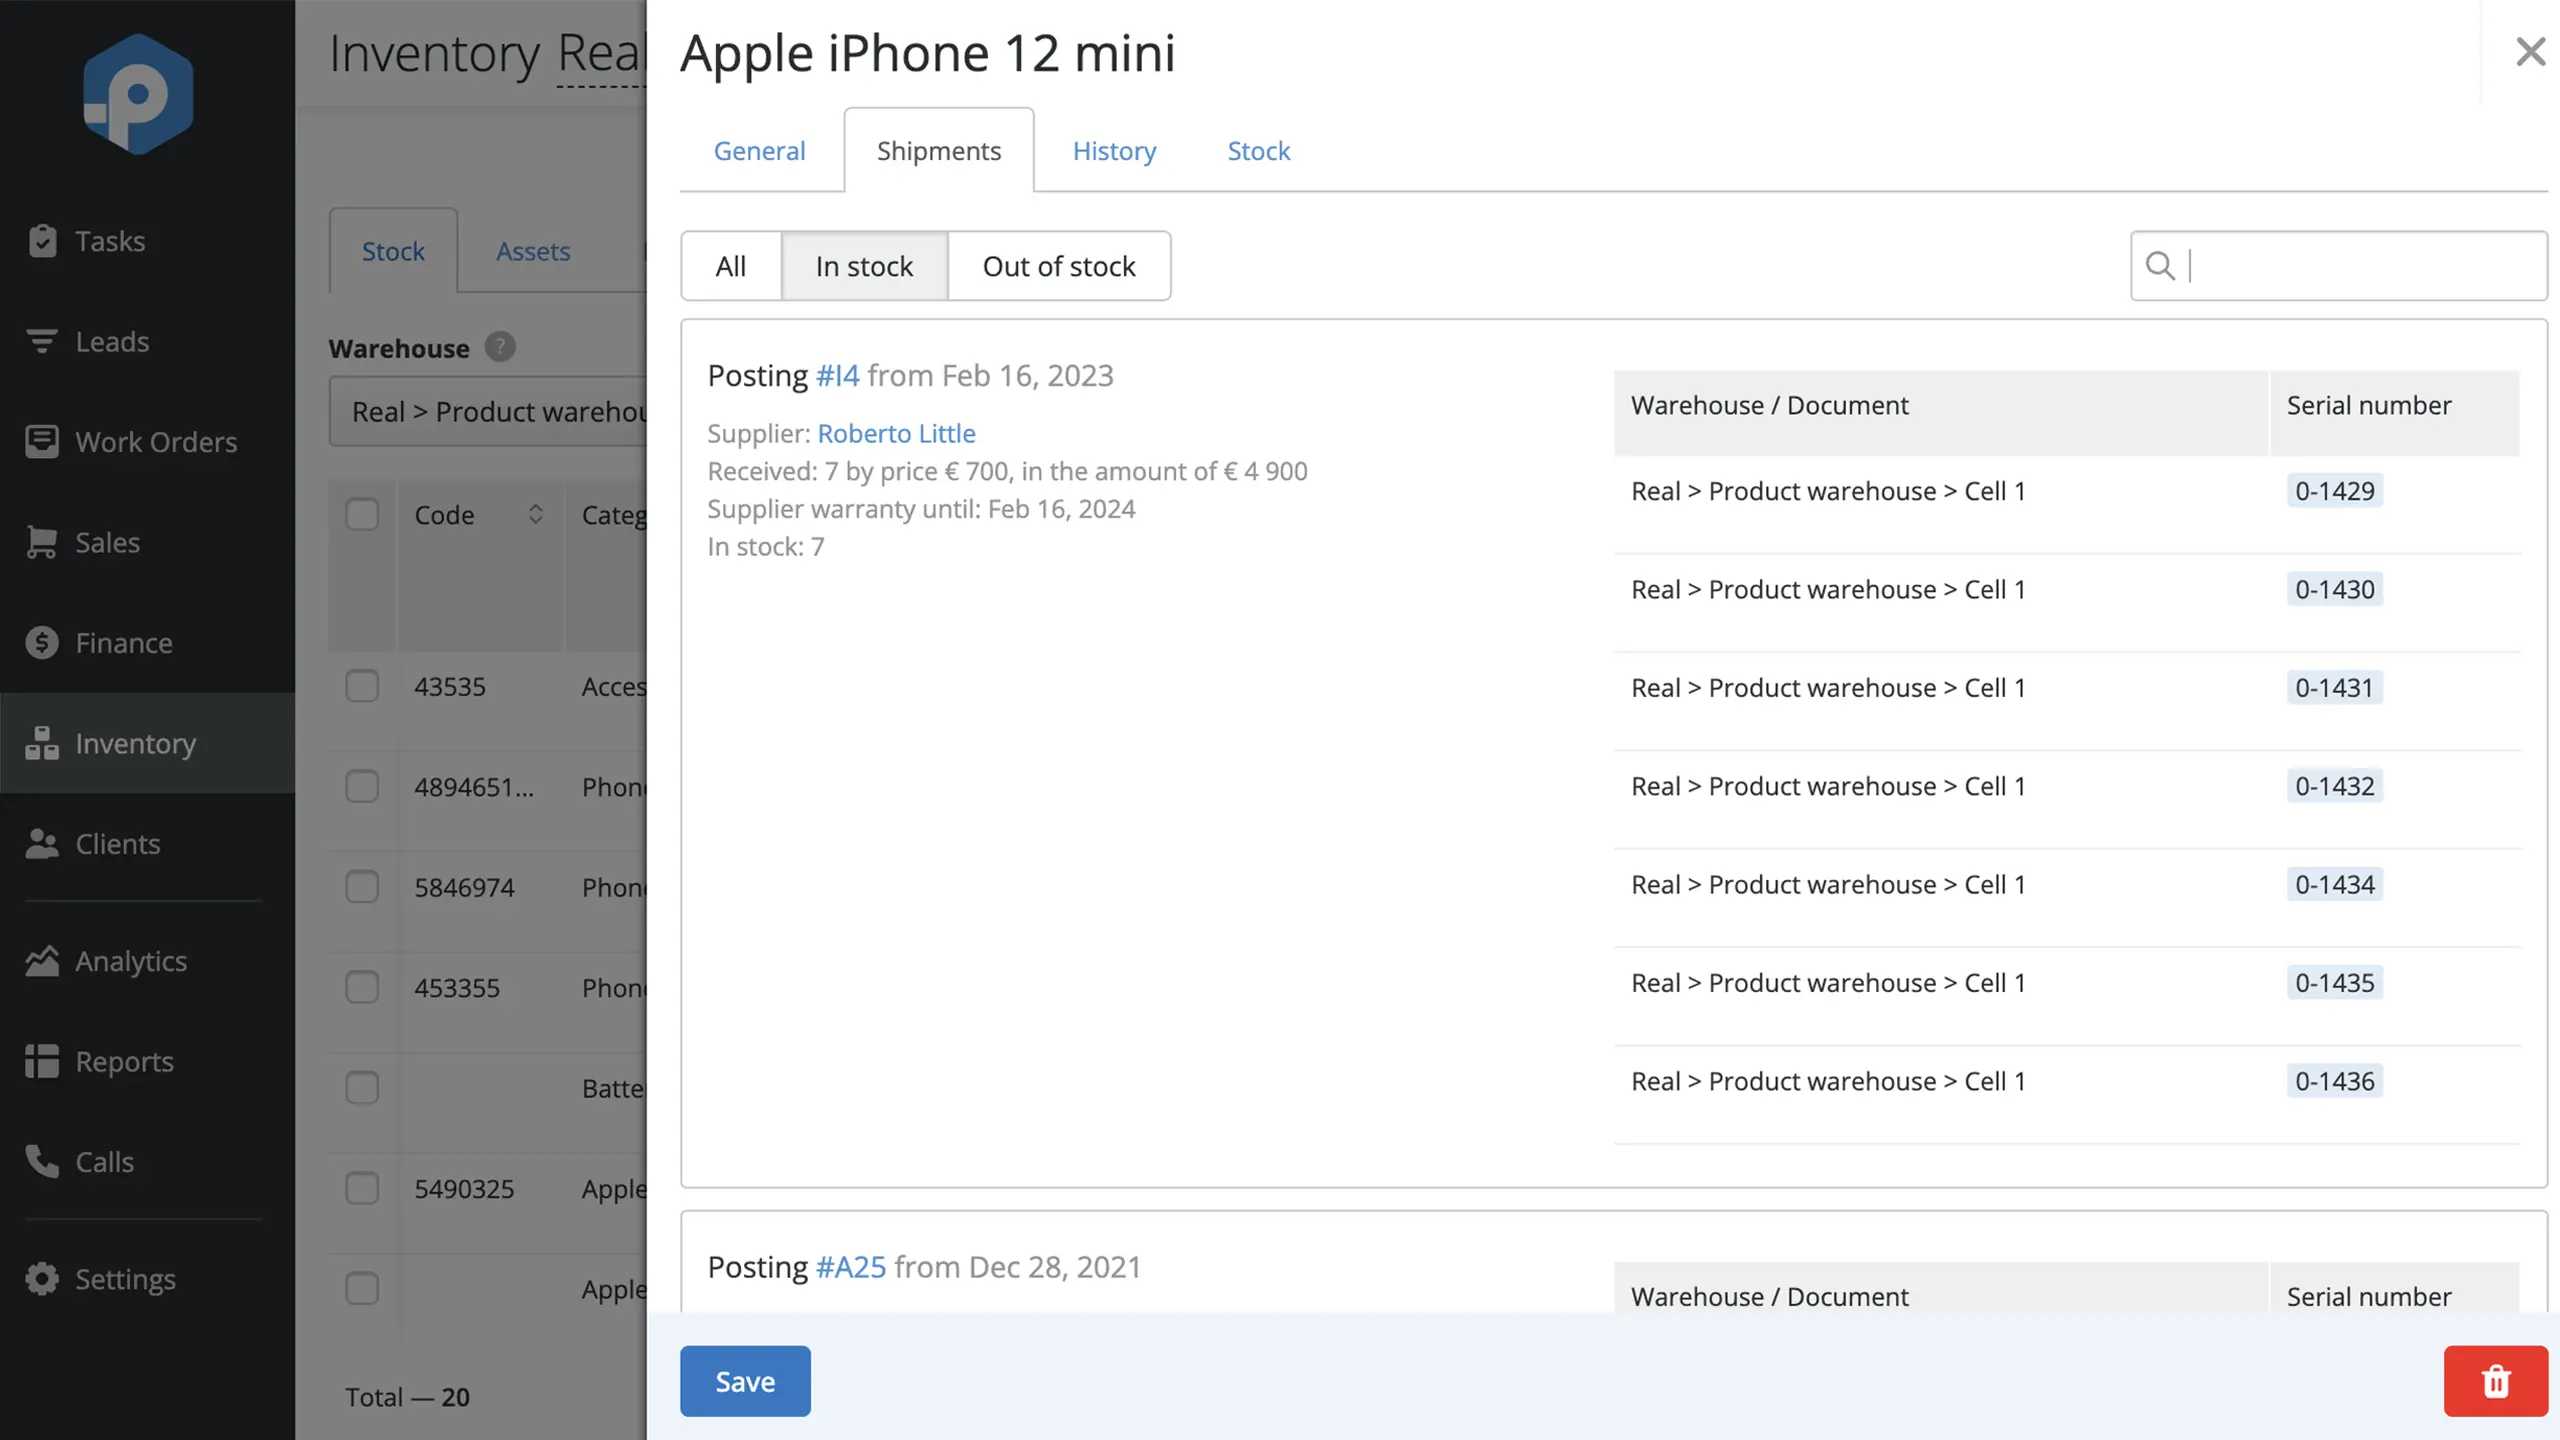Show All shipments filter
The image size is (2560, 1440).
tap(731, 266)
